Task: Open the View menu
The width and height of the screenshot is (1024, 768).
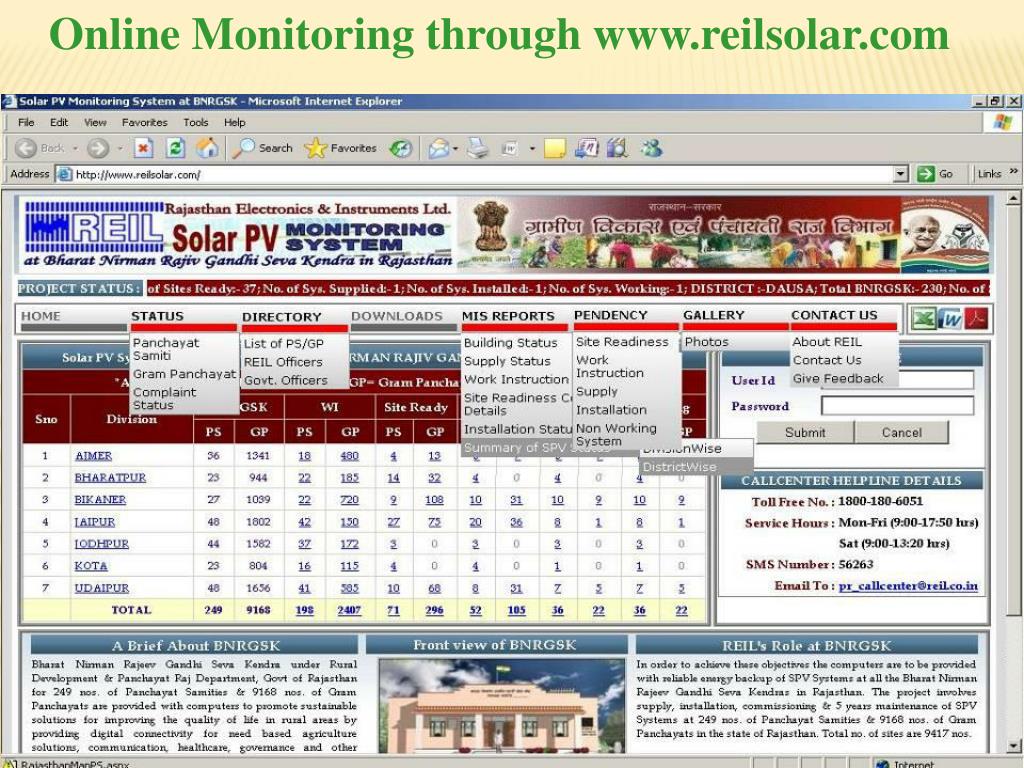Action: [95, 122]
